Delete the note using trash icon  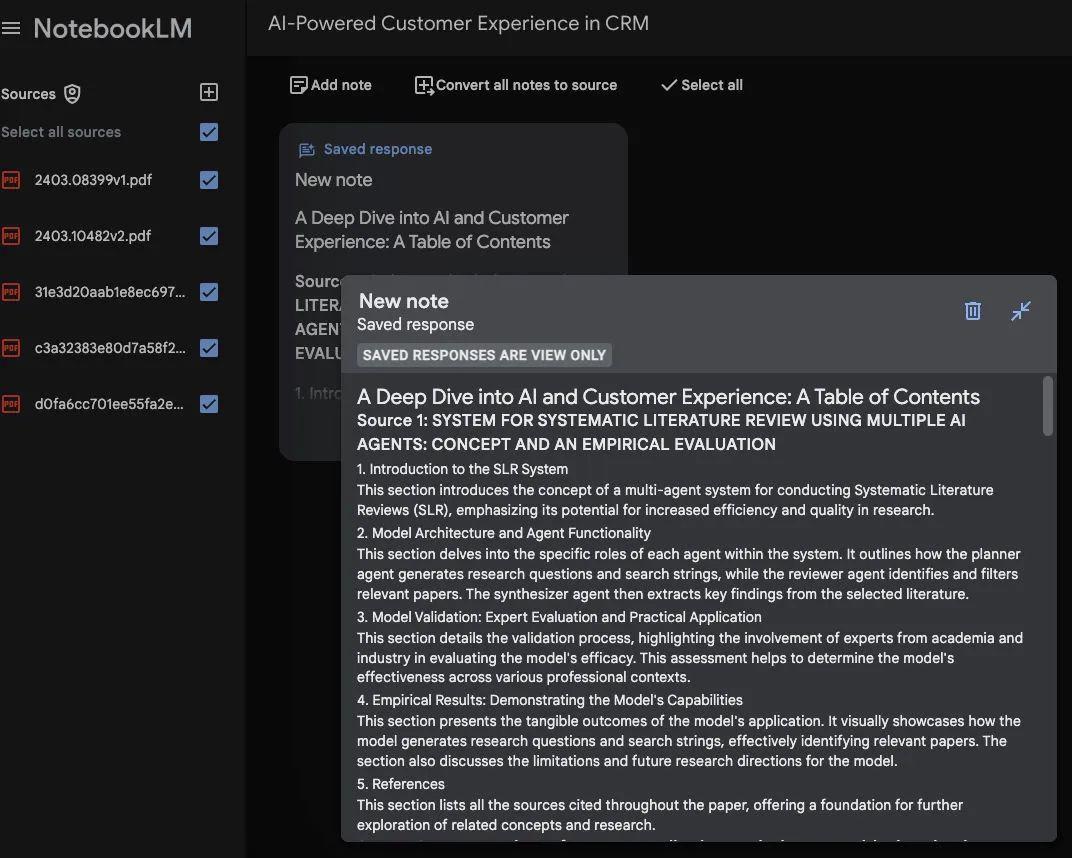972,311
